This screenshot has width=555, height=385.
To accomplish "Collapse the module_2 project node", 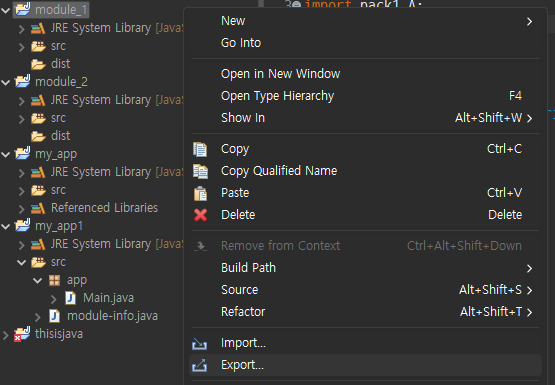I will 6,82.
